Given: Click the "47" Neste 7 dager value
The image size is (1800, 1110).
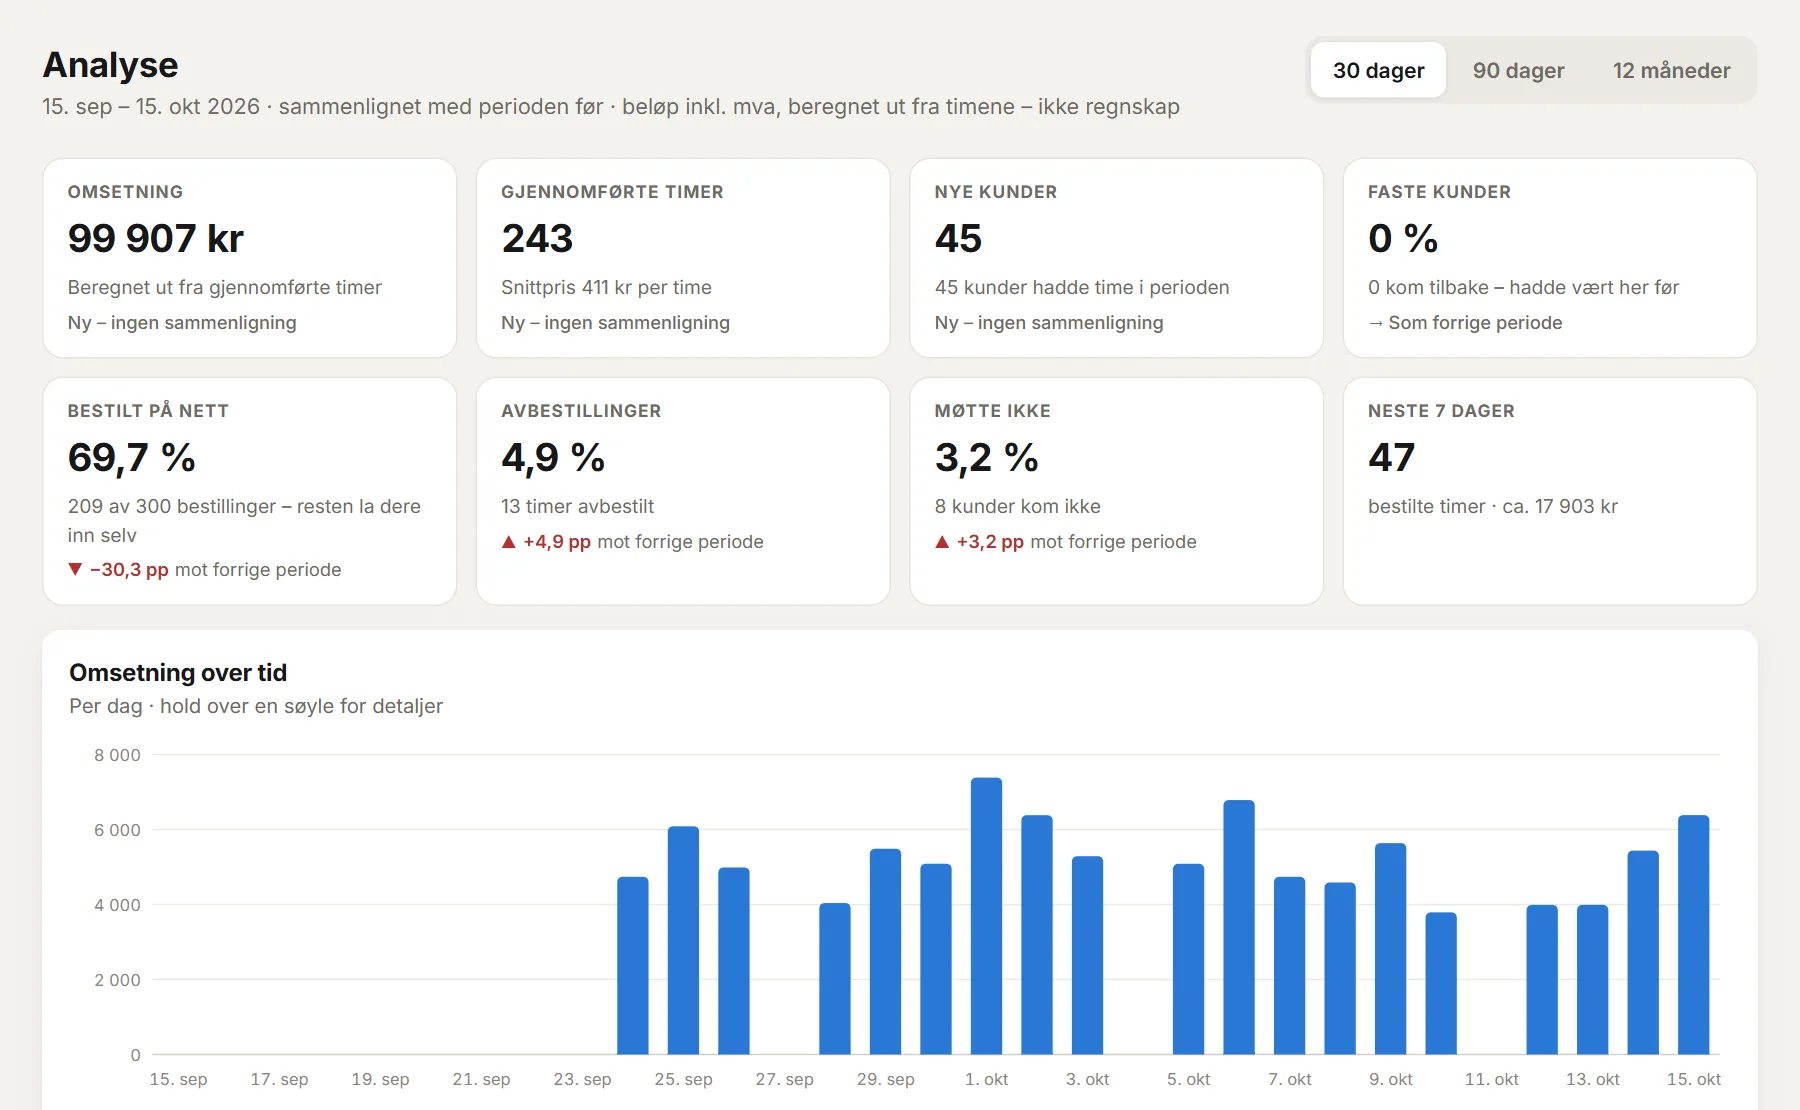Looking at the screenshot, I should (1391, 458).
